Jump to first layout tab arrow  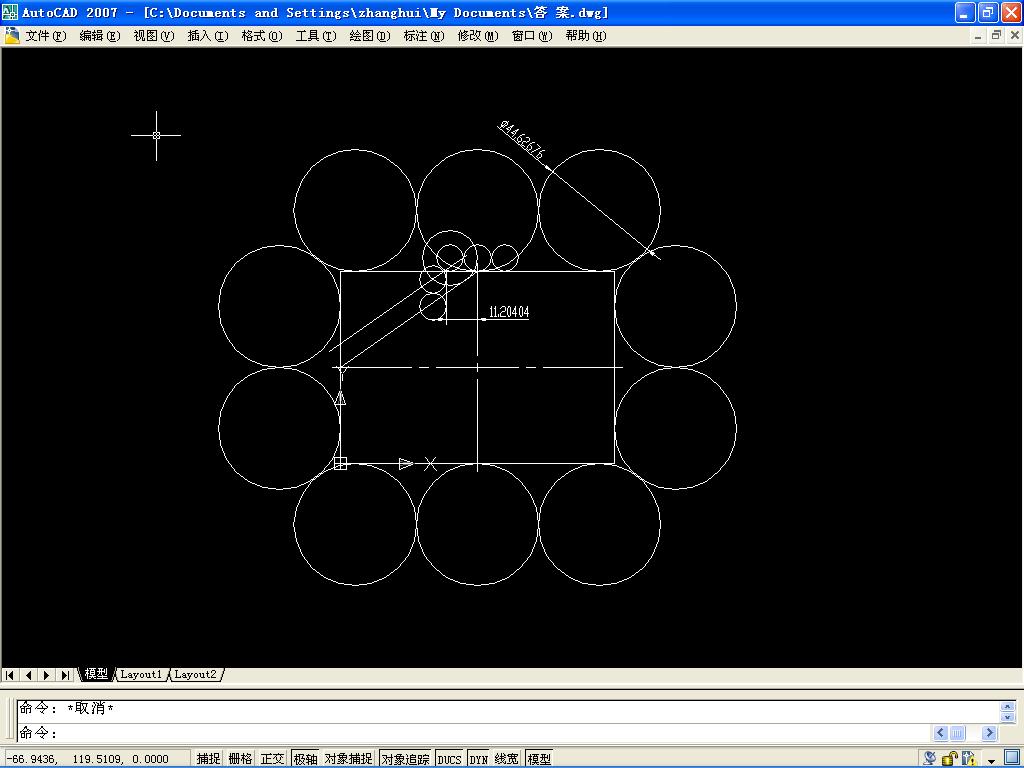click(x=10, y=675)
